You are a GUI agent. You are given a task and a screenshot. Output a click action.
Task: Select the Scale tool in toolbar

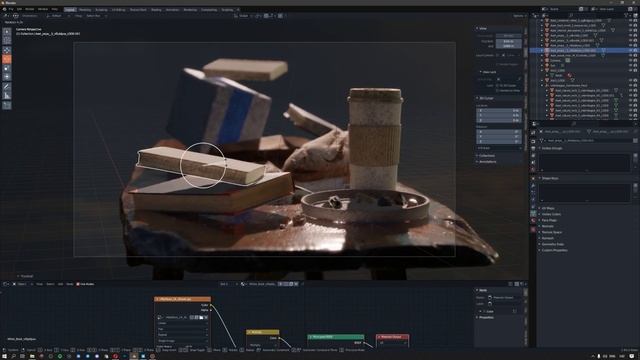click(7, 68)
